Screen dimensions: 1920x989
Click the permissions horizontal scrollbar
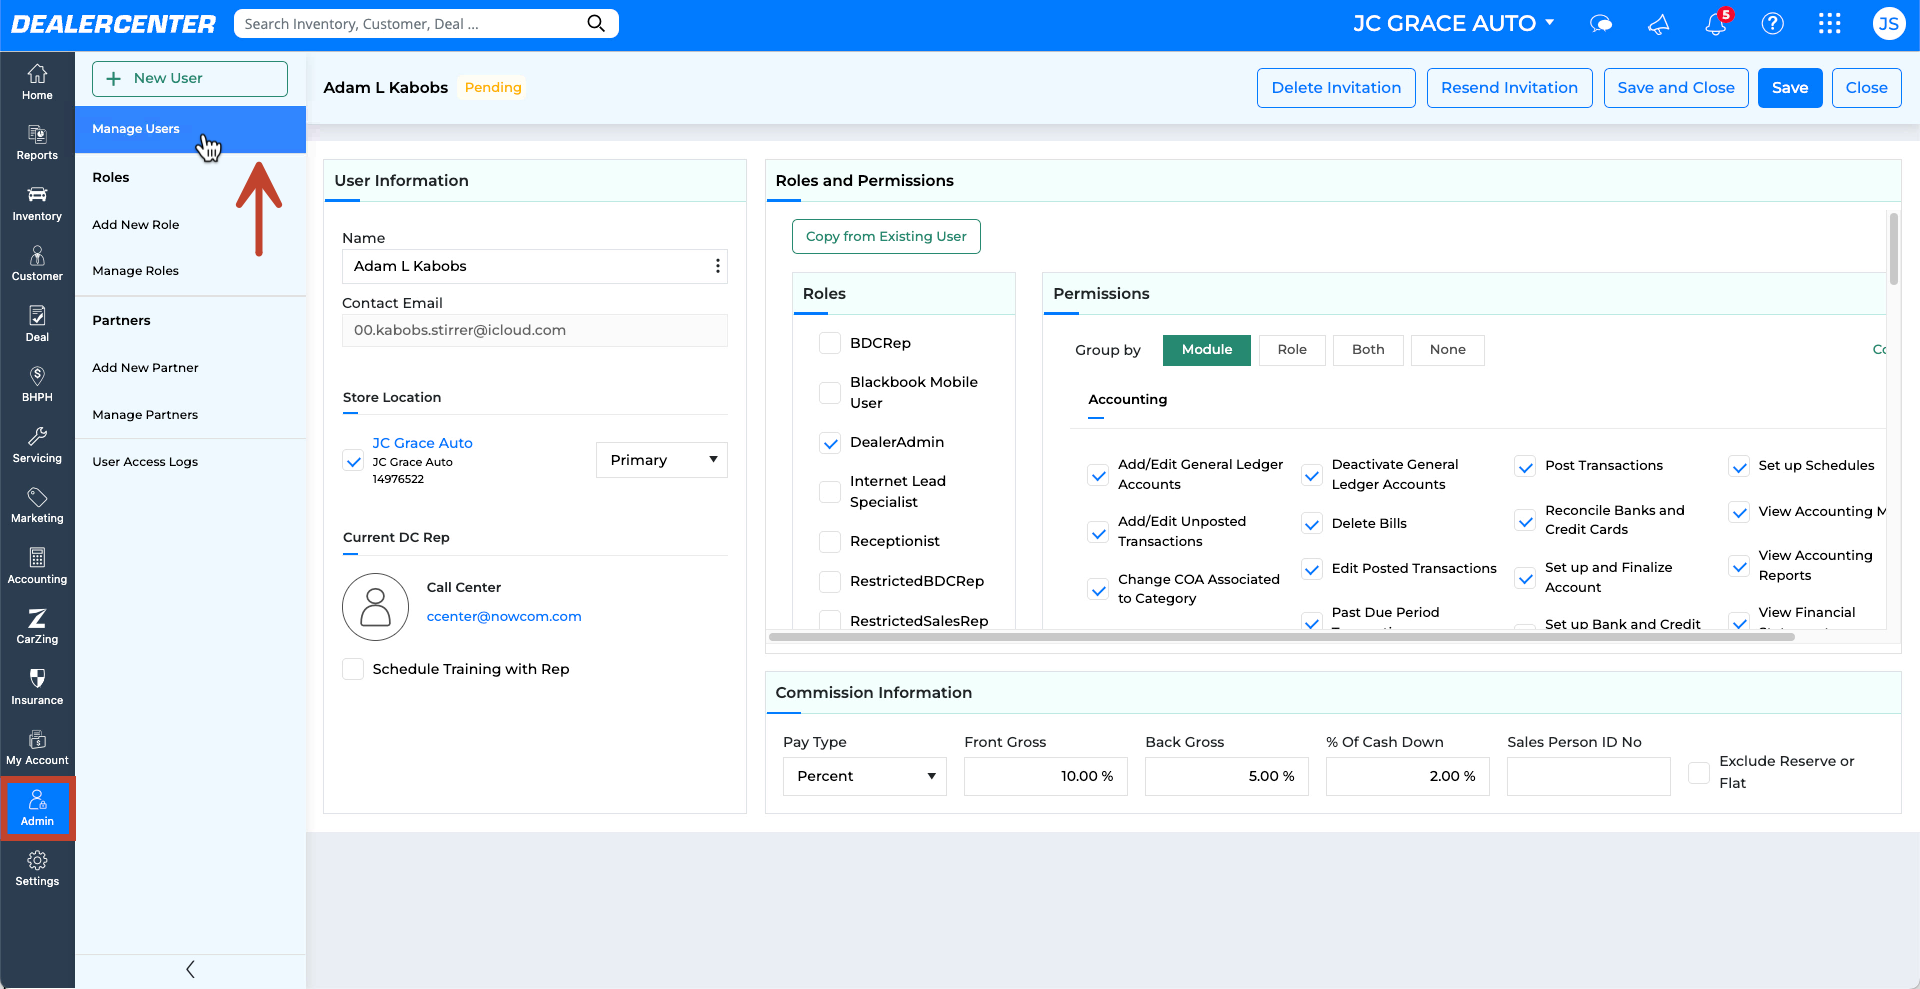pos(1281,637)
